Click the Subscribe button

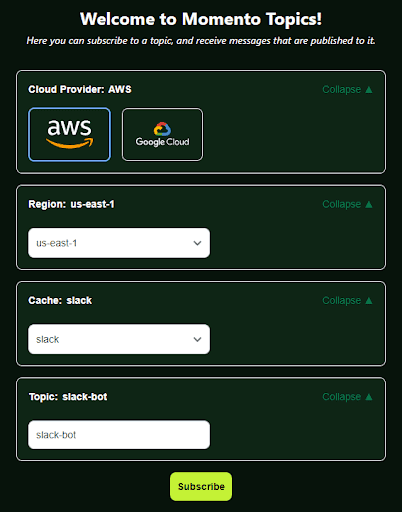pyautogui.click(x=201, y=486)
